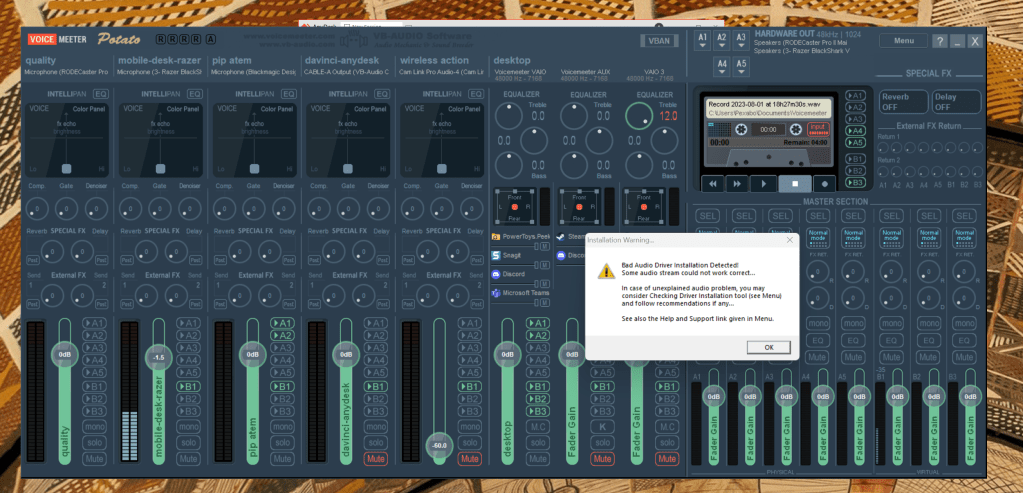Screen dimensions: 1023x493
Task: Unmute the davinci-anydesk strip Mute button
Action: 376,459
